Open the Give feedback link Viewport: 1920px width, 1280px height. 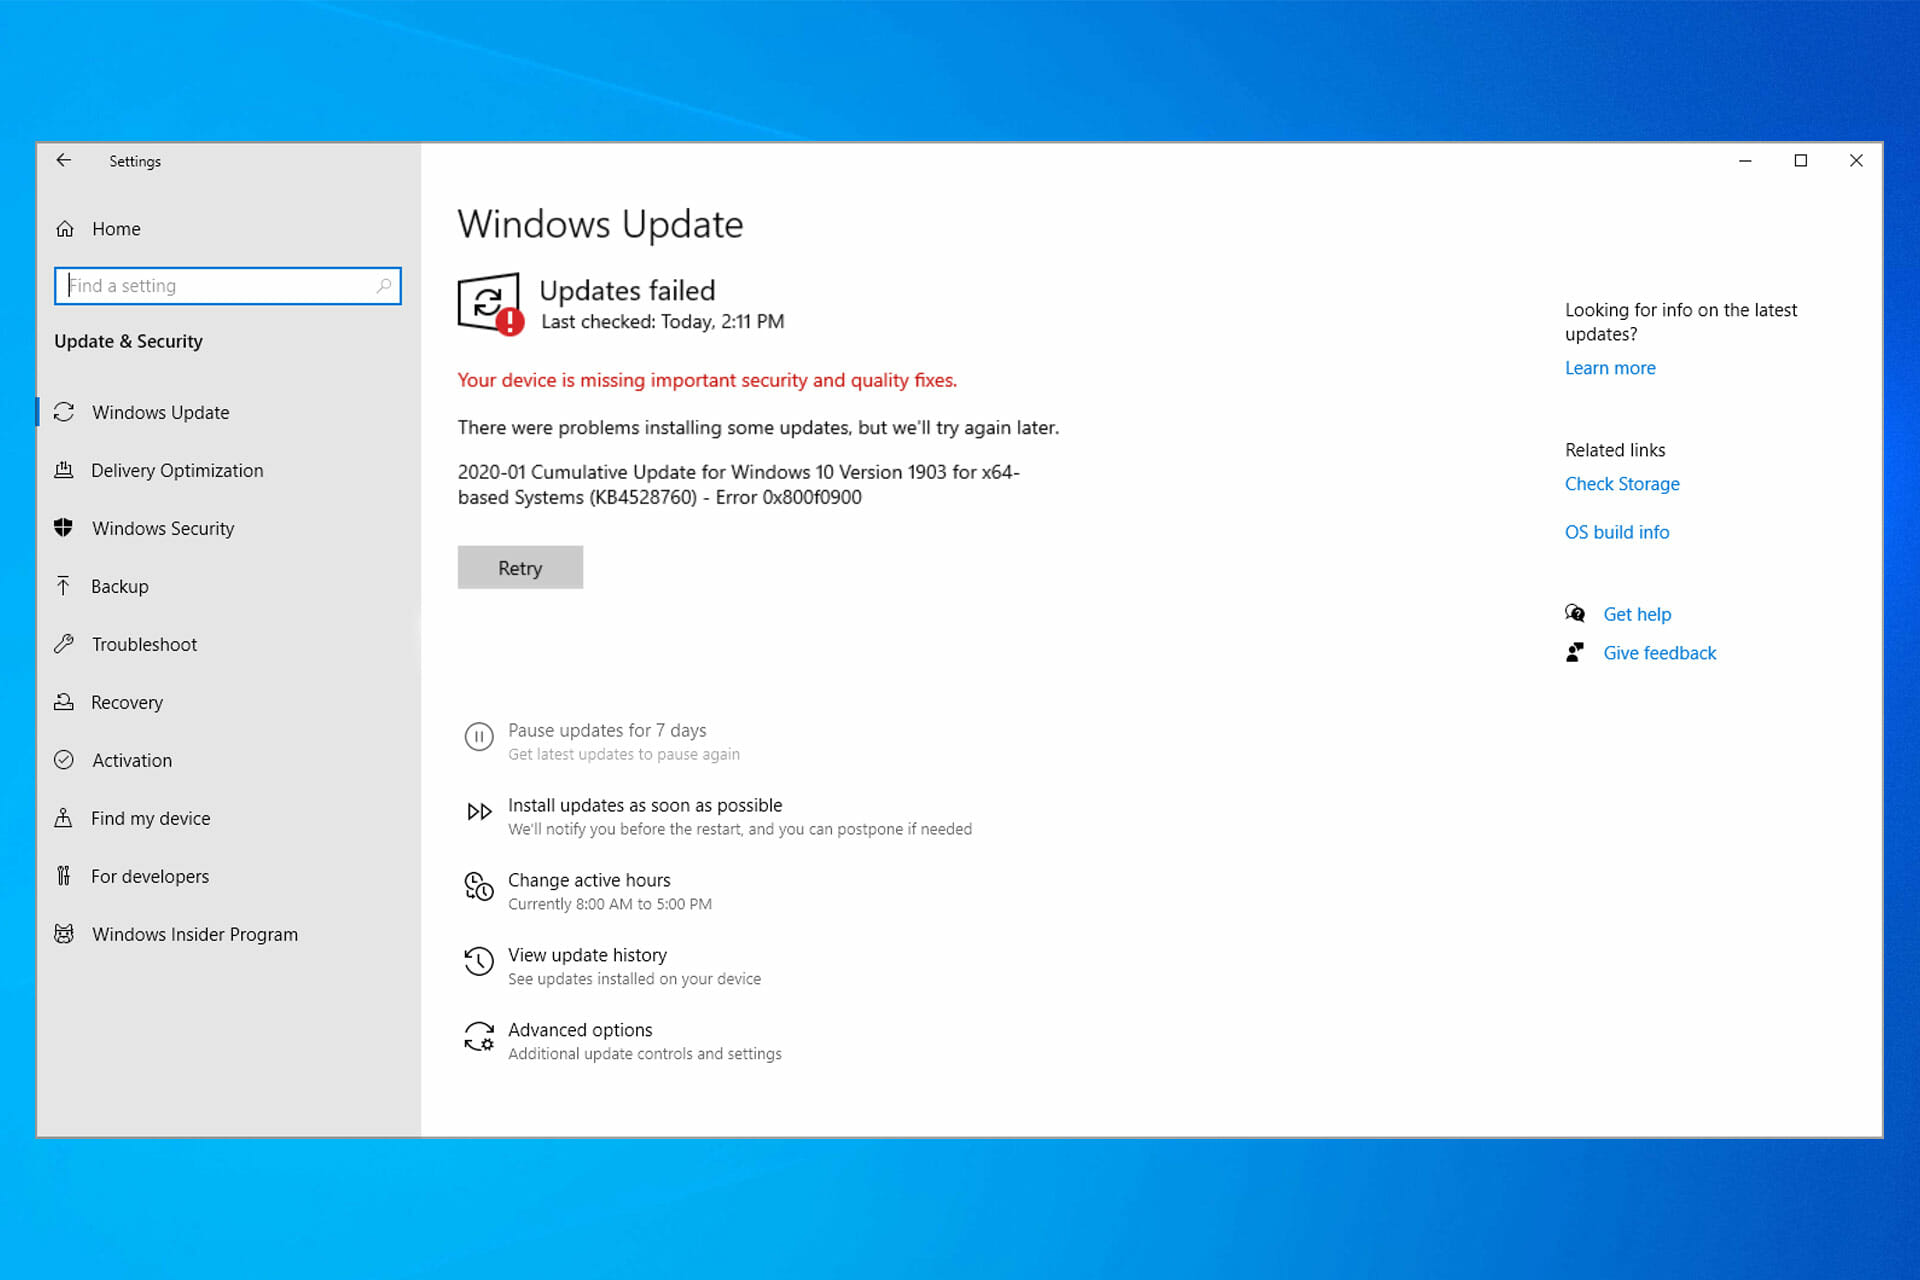(1660, 653)
